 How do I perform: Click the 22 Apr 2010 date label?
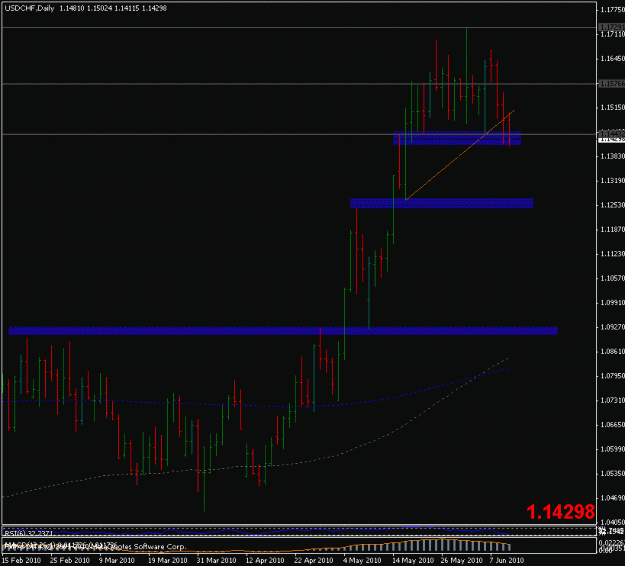coord(314,560)
